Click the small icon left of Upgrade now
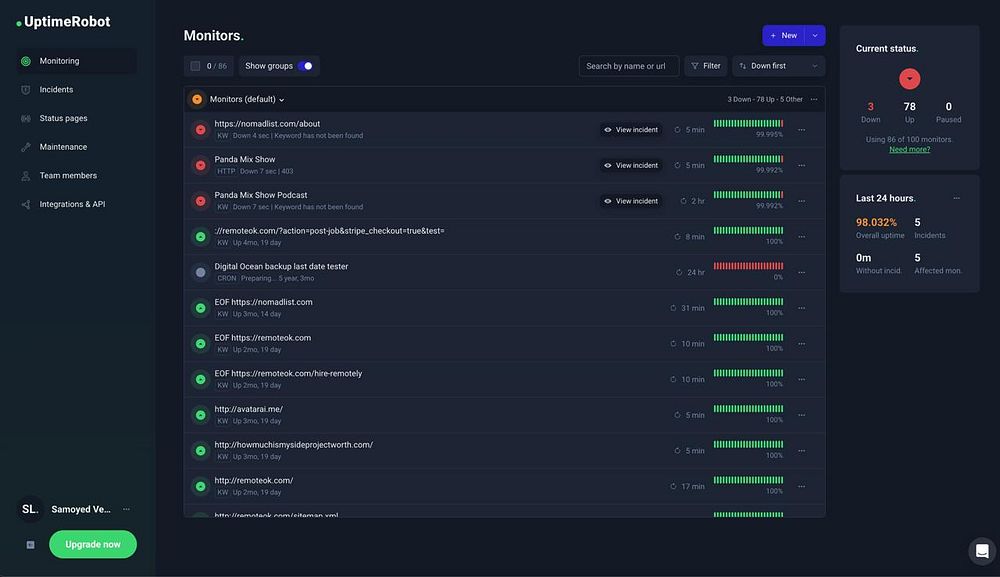The width and height of the screenshot is (1000, 577). 30,545
